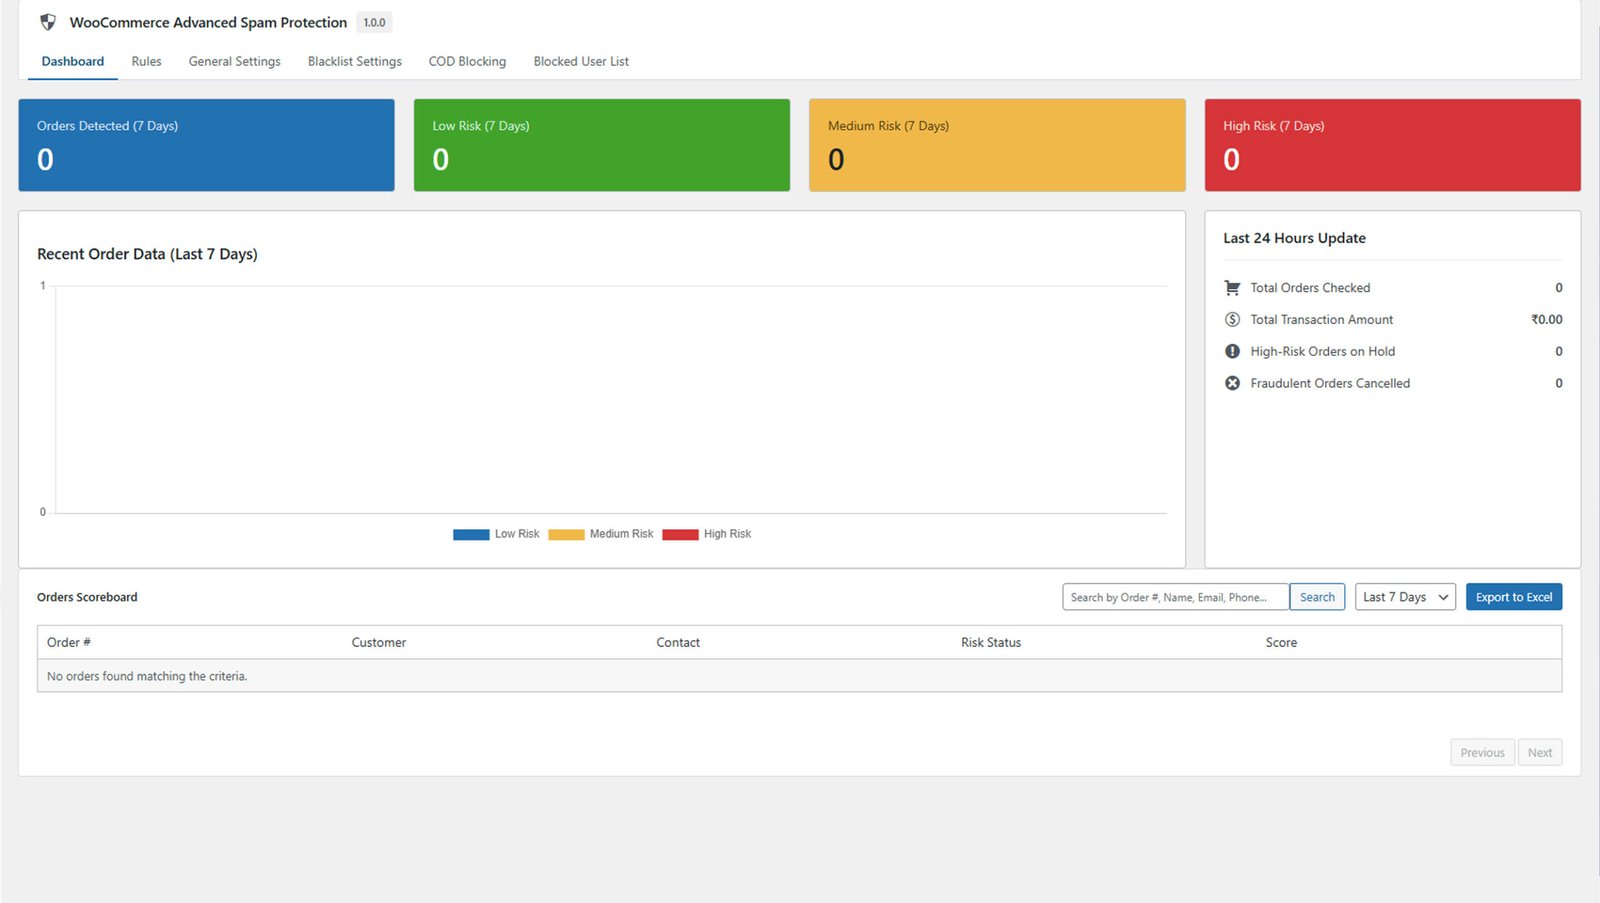
Task: Click the X Fraudulent Orders Cancelled icon
Action: click(x=1232, y=384)
